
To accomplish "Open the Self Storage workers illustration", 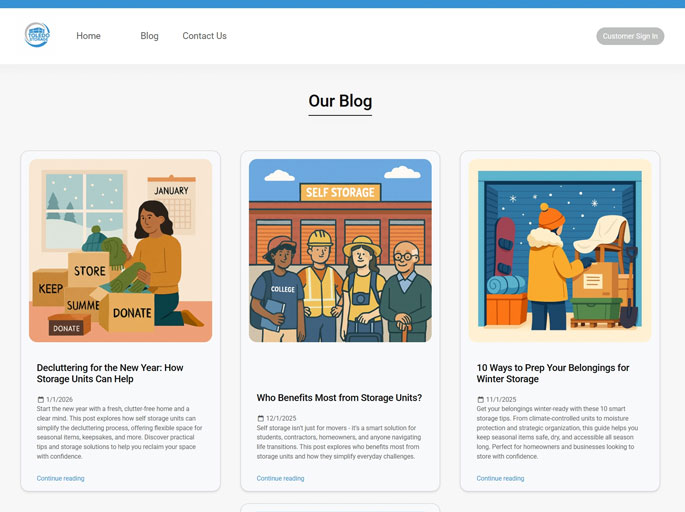I will coord(340,250).
